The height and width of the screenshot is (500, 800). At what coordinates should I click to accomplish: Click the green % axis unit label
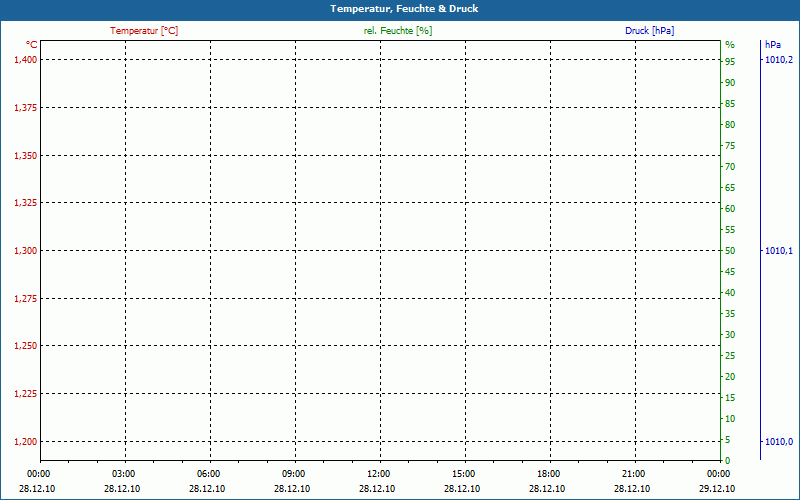click(729, 45)
